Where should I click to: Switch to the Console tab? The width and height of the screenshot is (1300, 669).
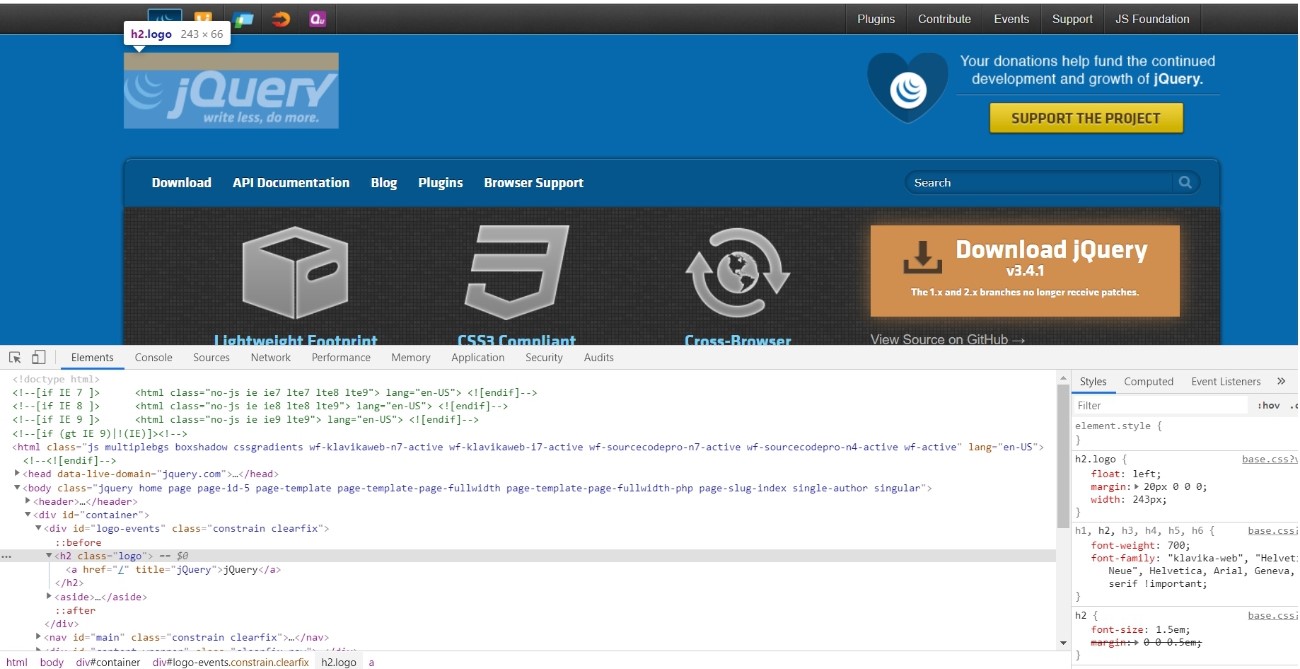pyautogui.click(x=153, y=357)
